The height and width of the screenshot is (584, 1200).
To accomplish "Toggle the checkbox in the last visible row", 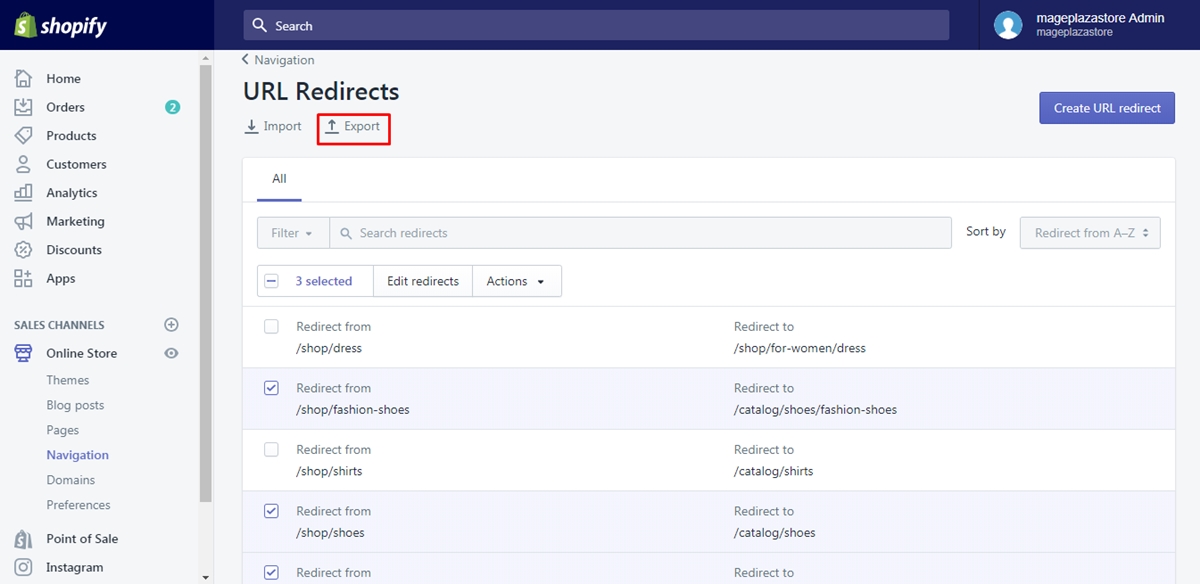I will click(271, 573).
